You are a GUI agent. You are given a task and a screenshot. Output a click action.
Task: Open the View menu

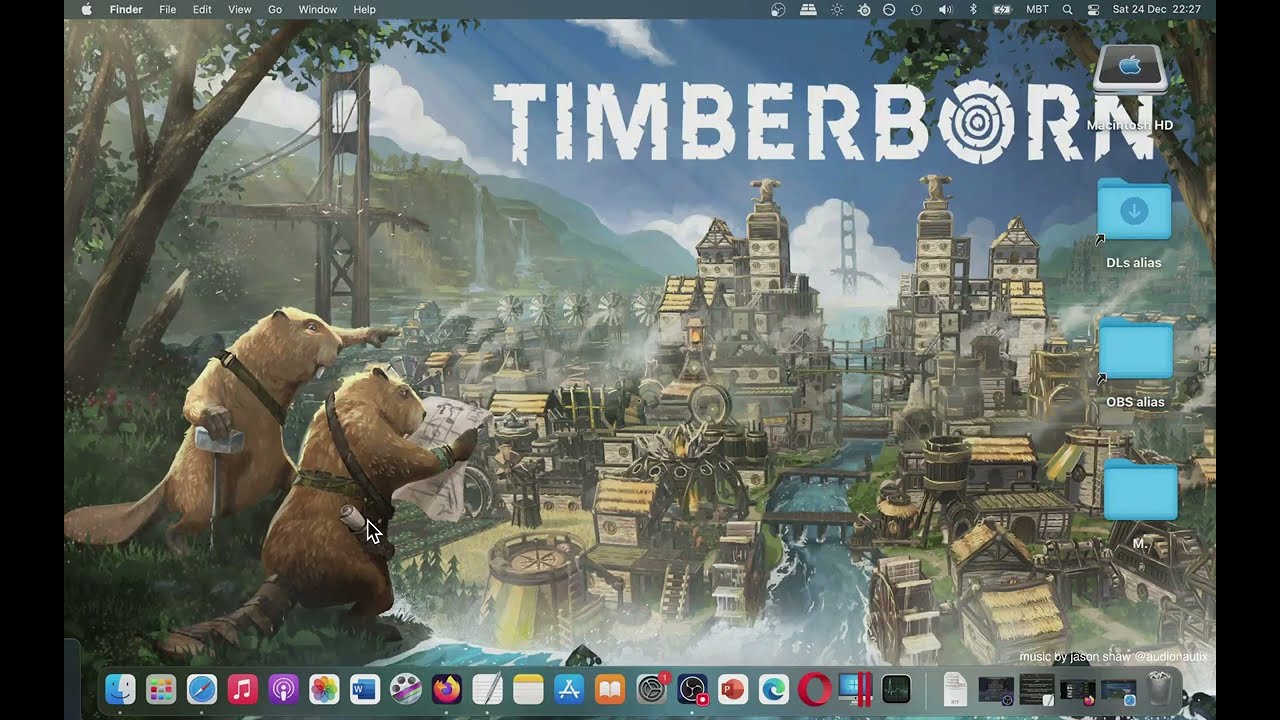pyautogui.click(x=240, y=9)
